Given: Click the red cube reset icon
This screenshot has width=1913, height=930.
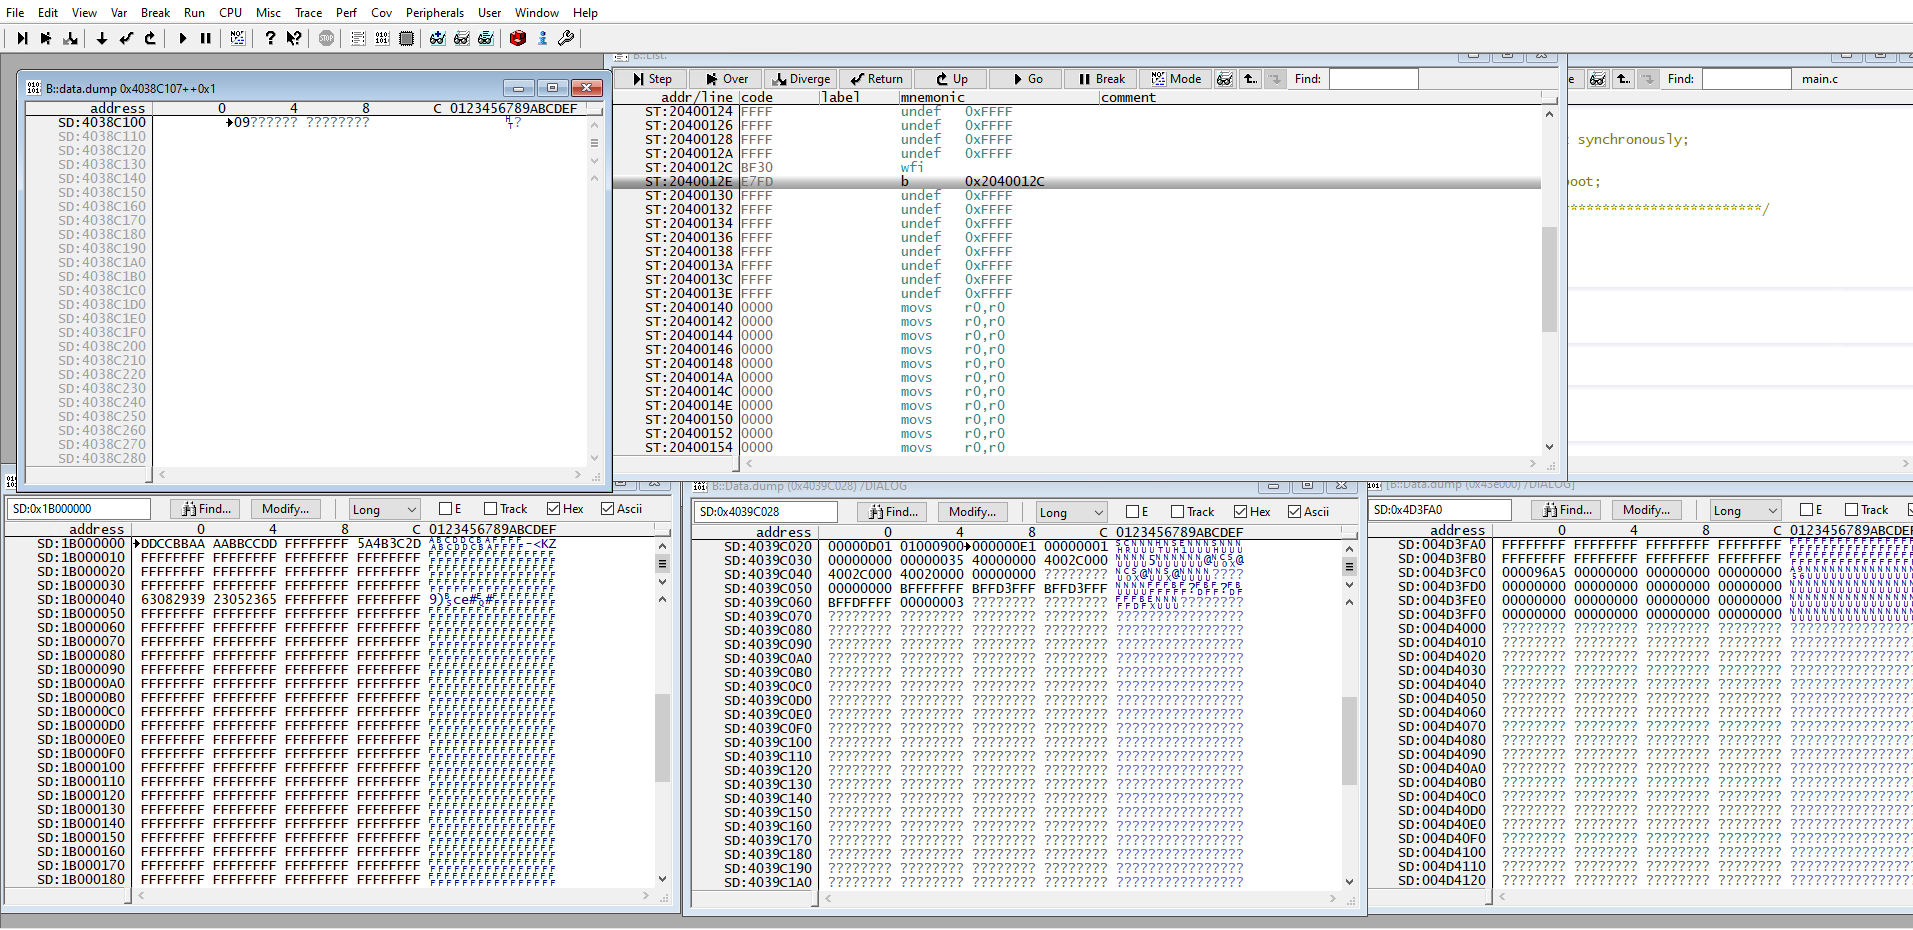Looking at the screenshot, I should click(518, 38).
